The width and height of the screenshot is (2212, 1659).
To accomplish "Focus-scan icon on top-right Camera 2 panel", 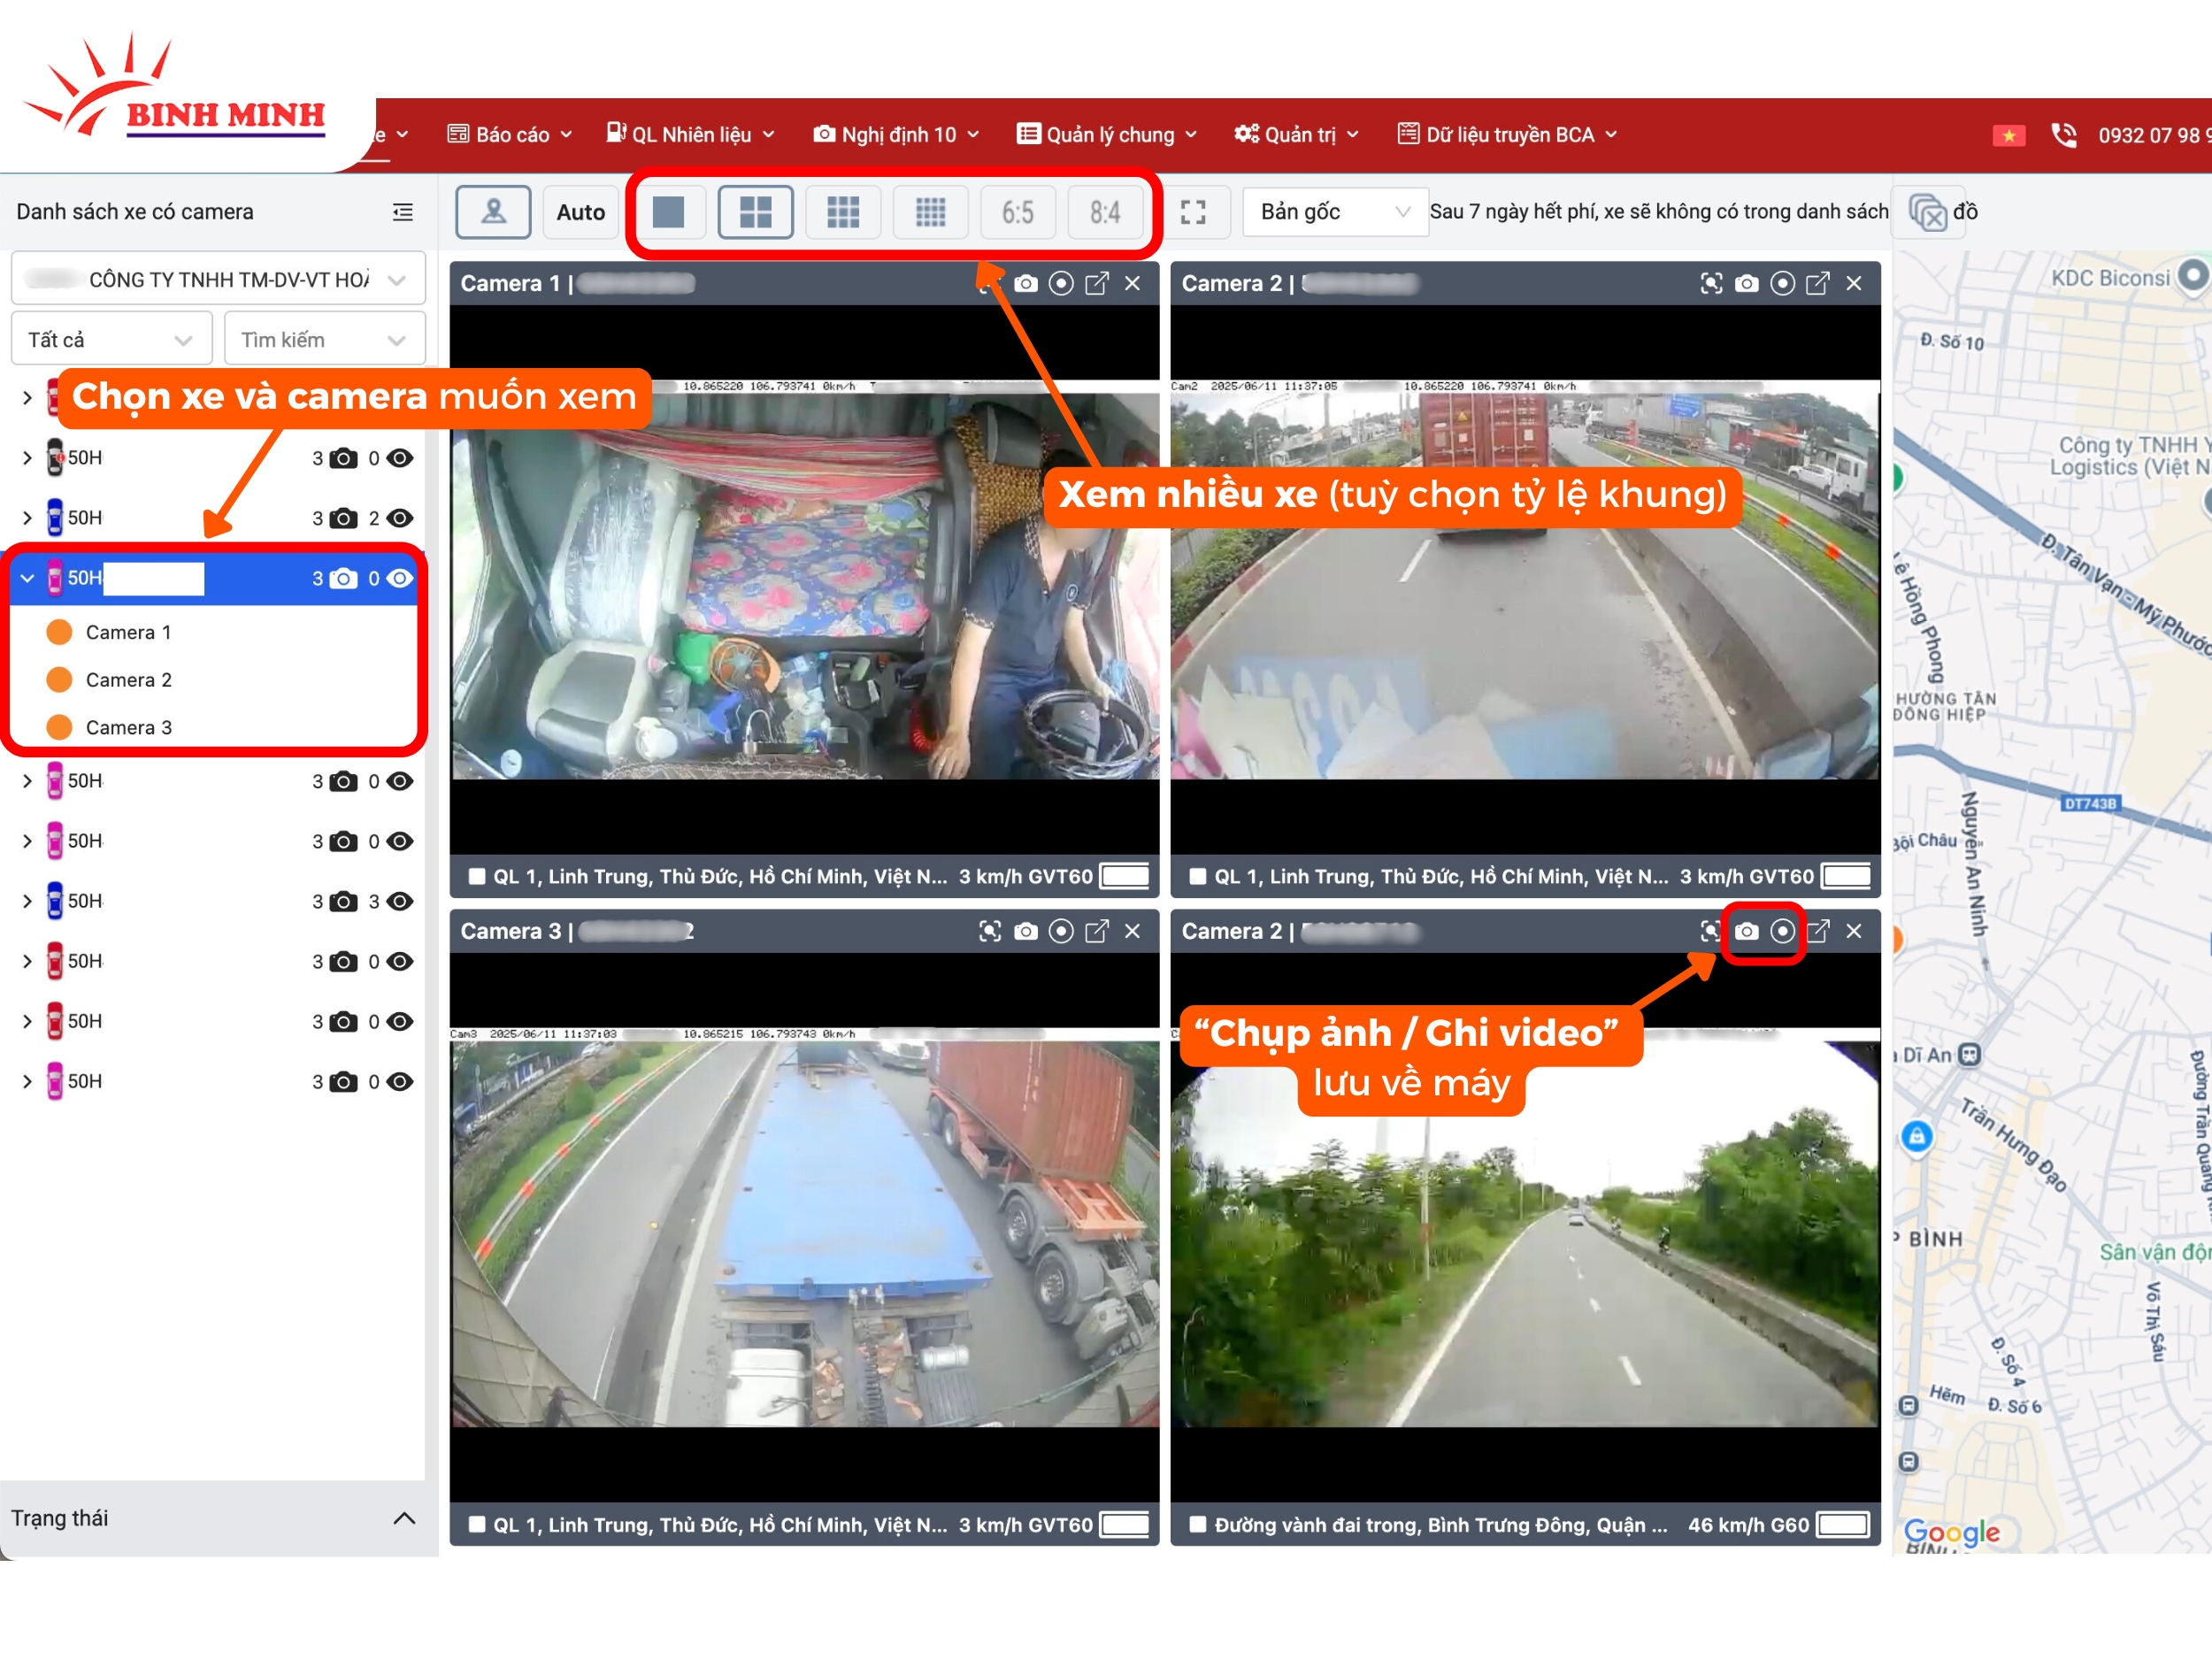I will tap(1711, 284).
